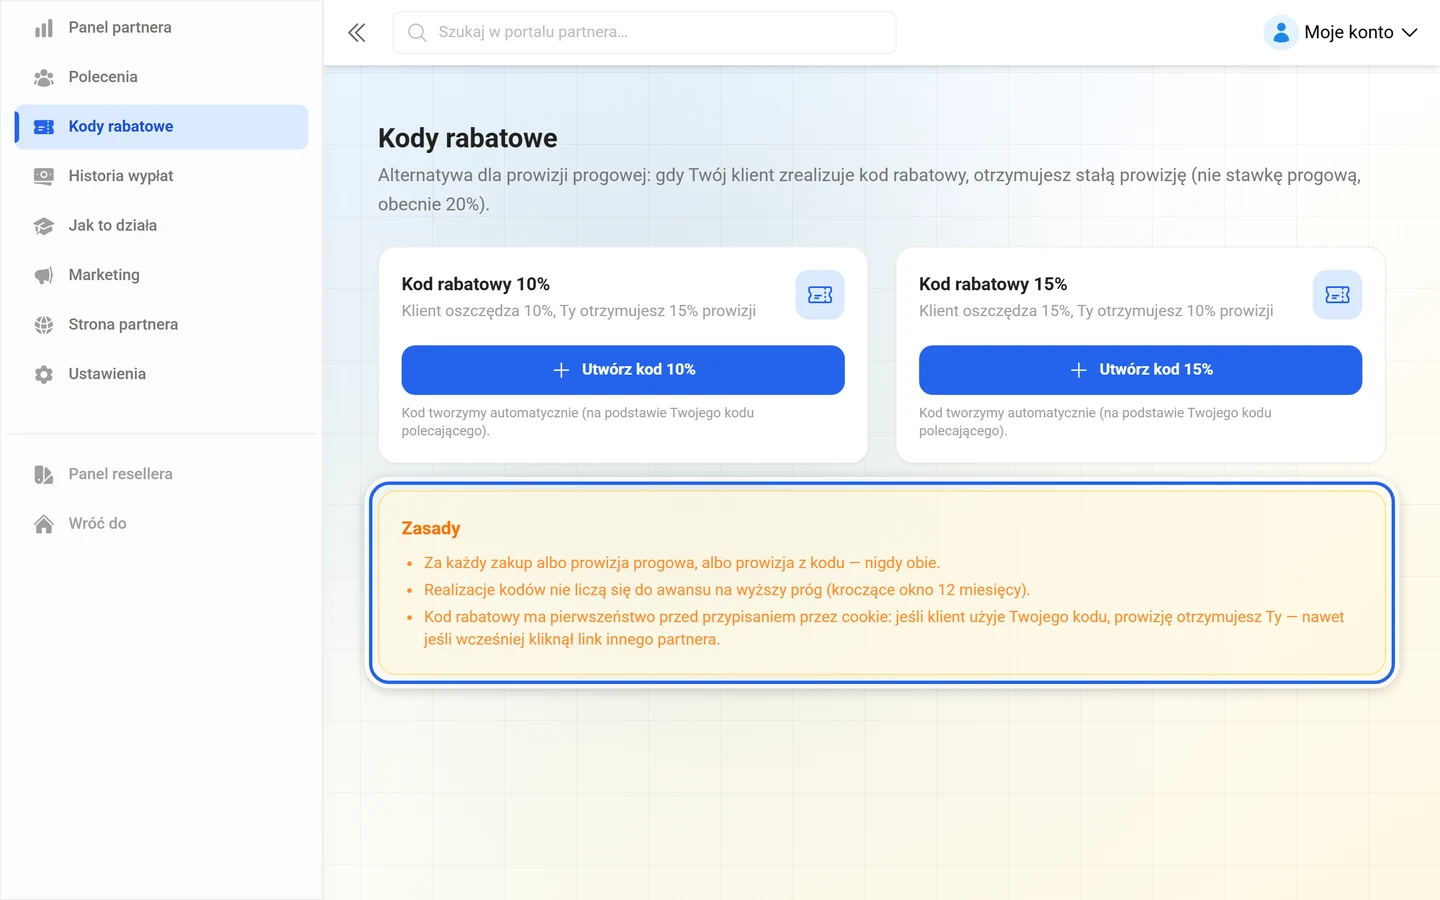Click the Marketing megaphone icon
The width and height of the screenshot is (1440, 900).
44,275
